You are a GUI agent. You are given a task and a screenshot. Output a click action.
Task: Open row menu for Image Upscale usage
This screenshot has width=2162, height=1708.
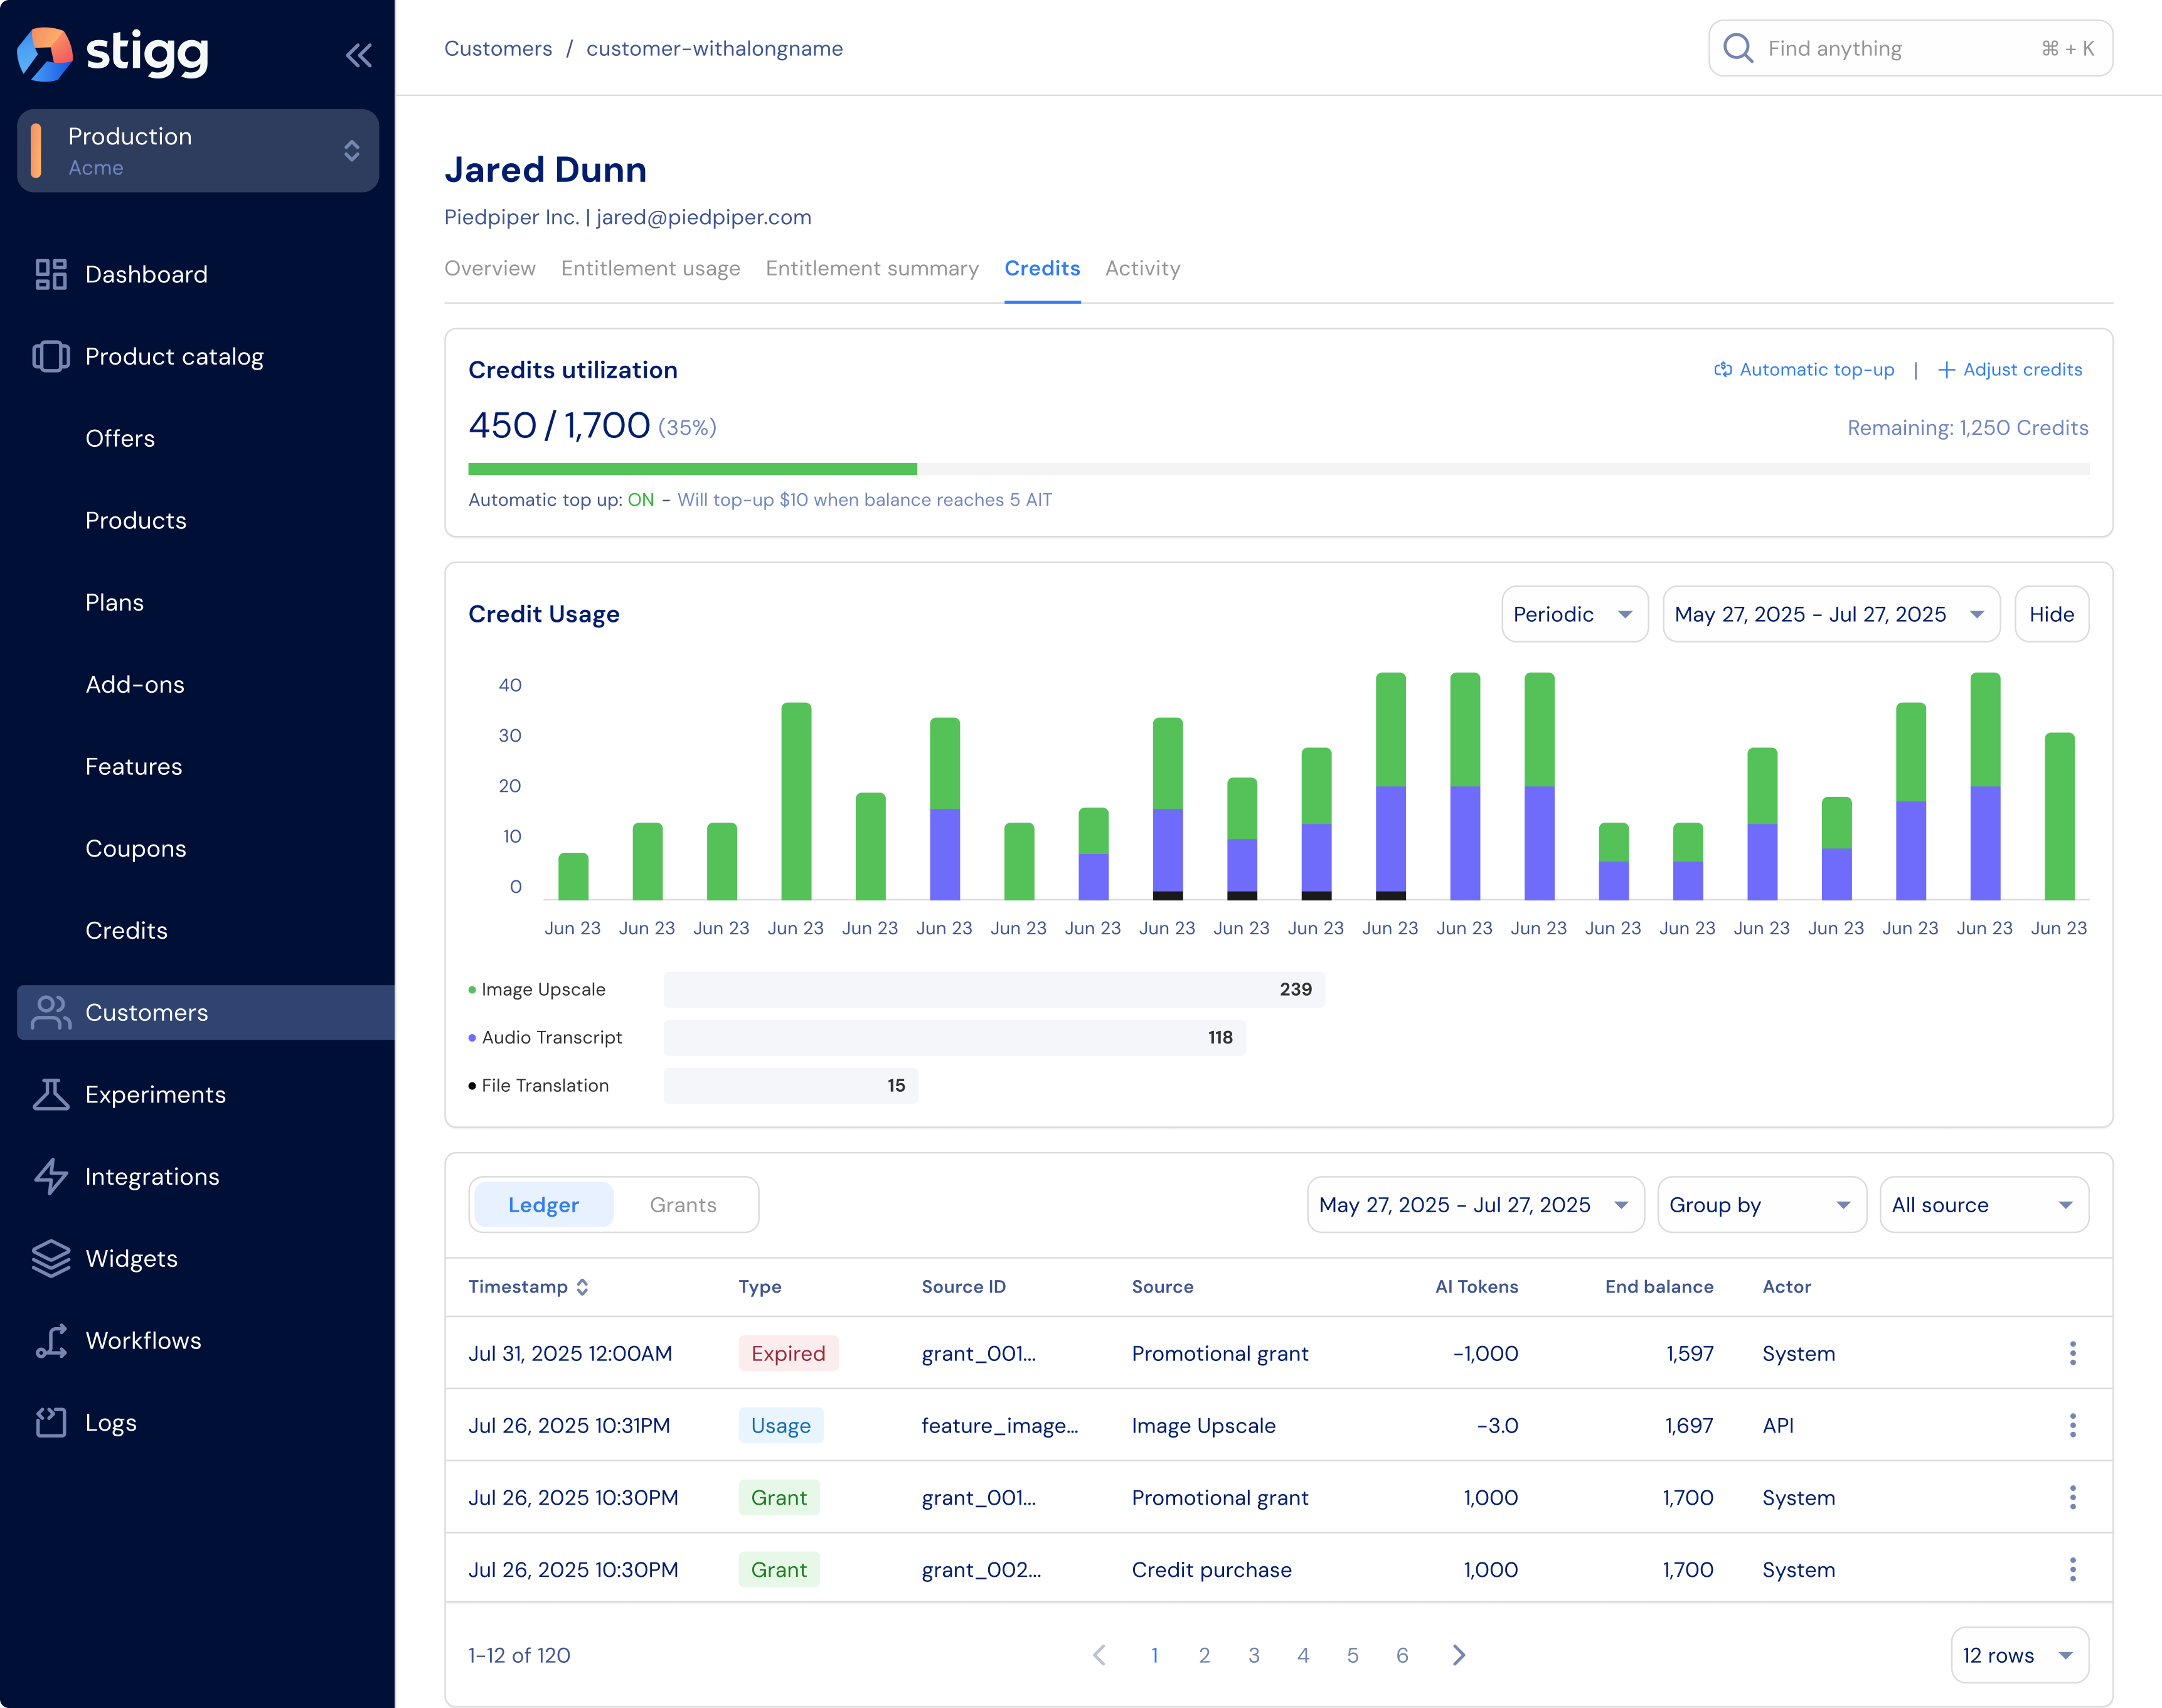(2072, 1425)
